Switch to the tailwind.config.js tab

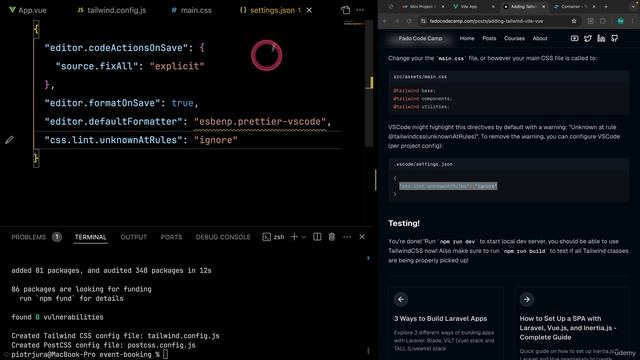click(111, 10)
